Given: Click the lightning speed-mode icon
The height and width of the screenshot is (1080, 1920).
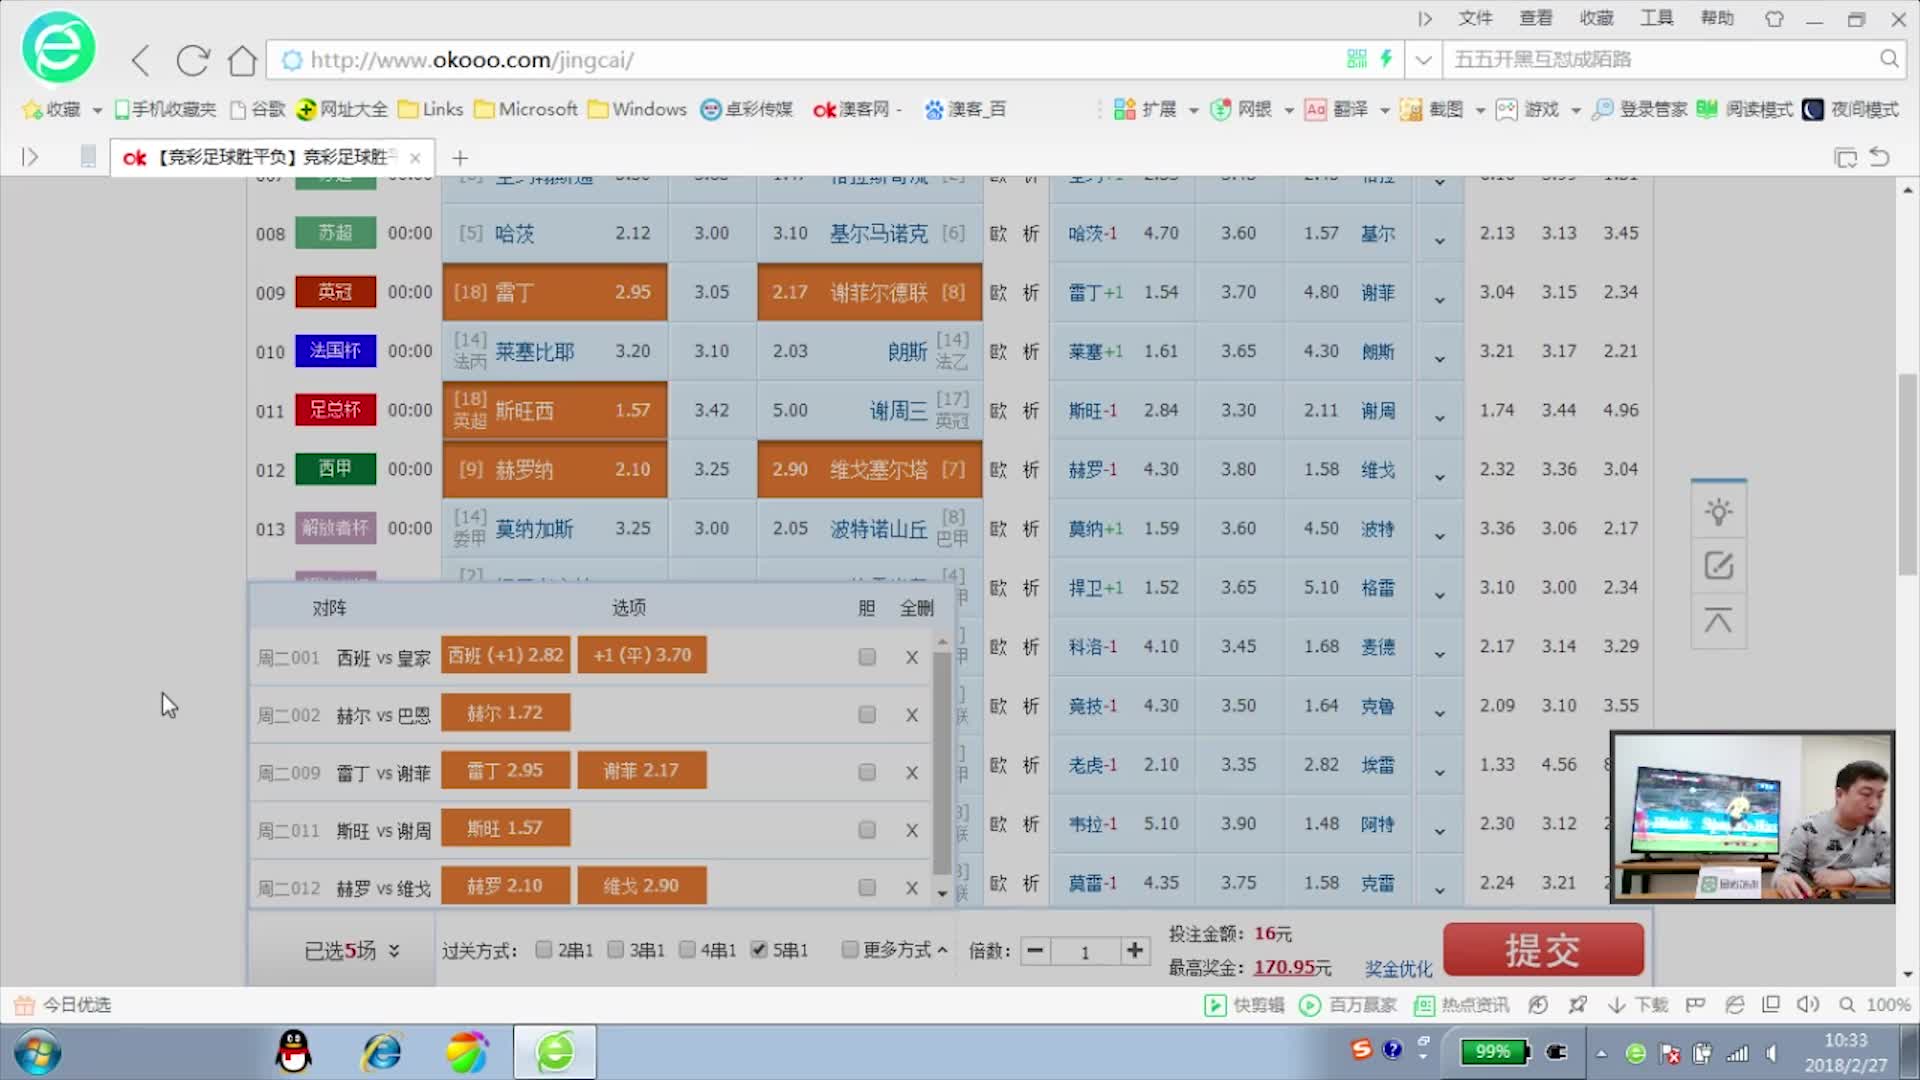Looking at the screenshot, I should tap(1386, 59).
